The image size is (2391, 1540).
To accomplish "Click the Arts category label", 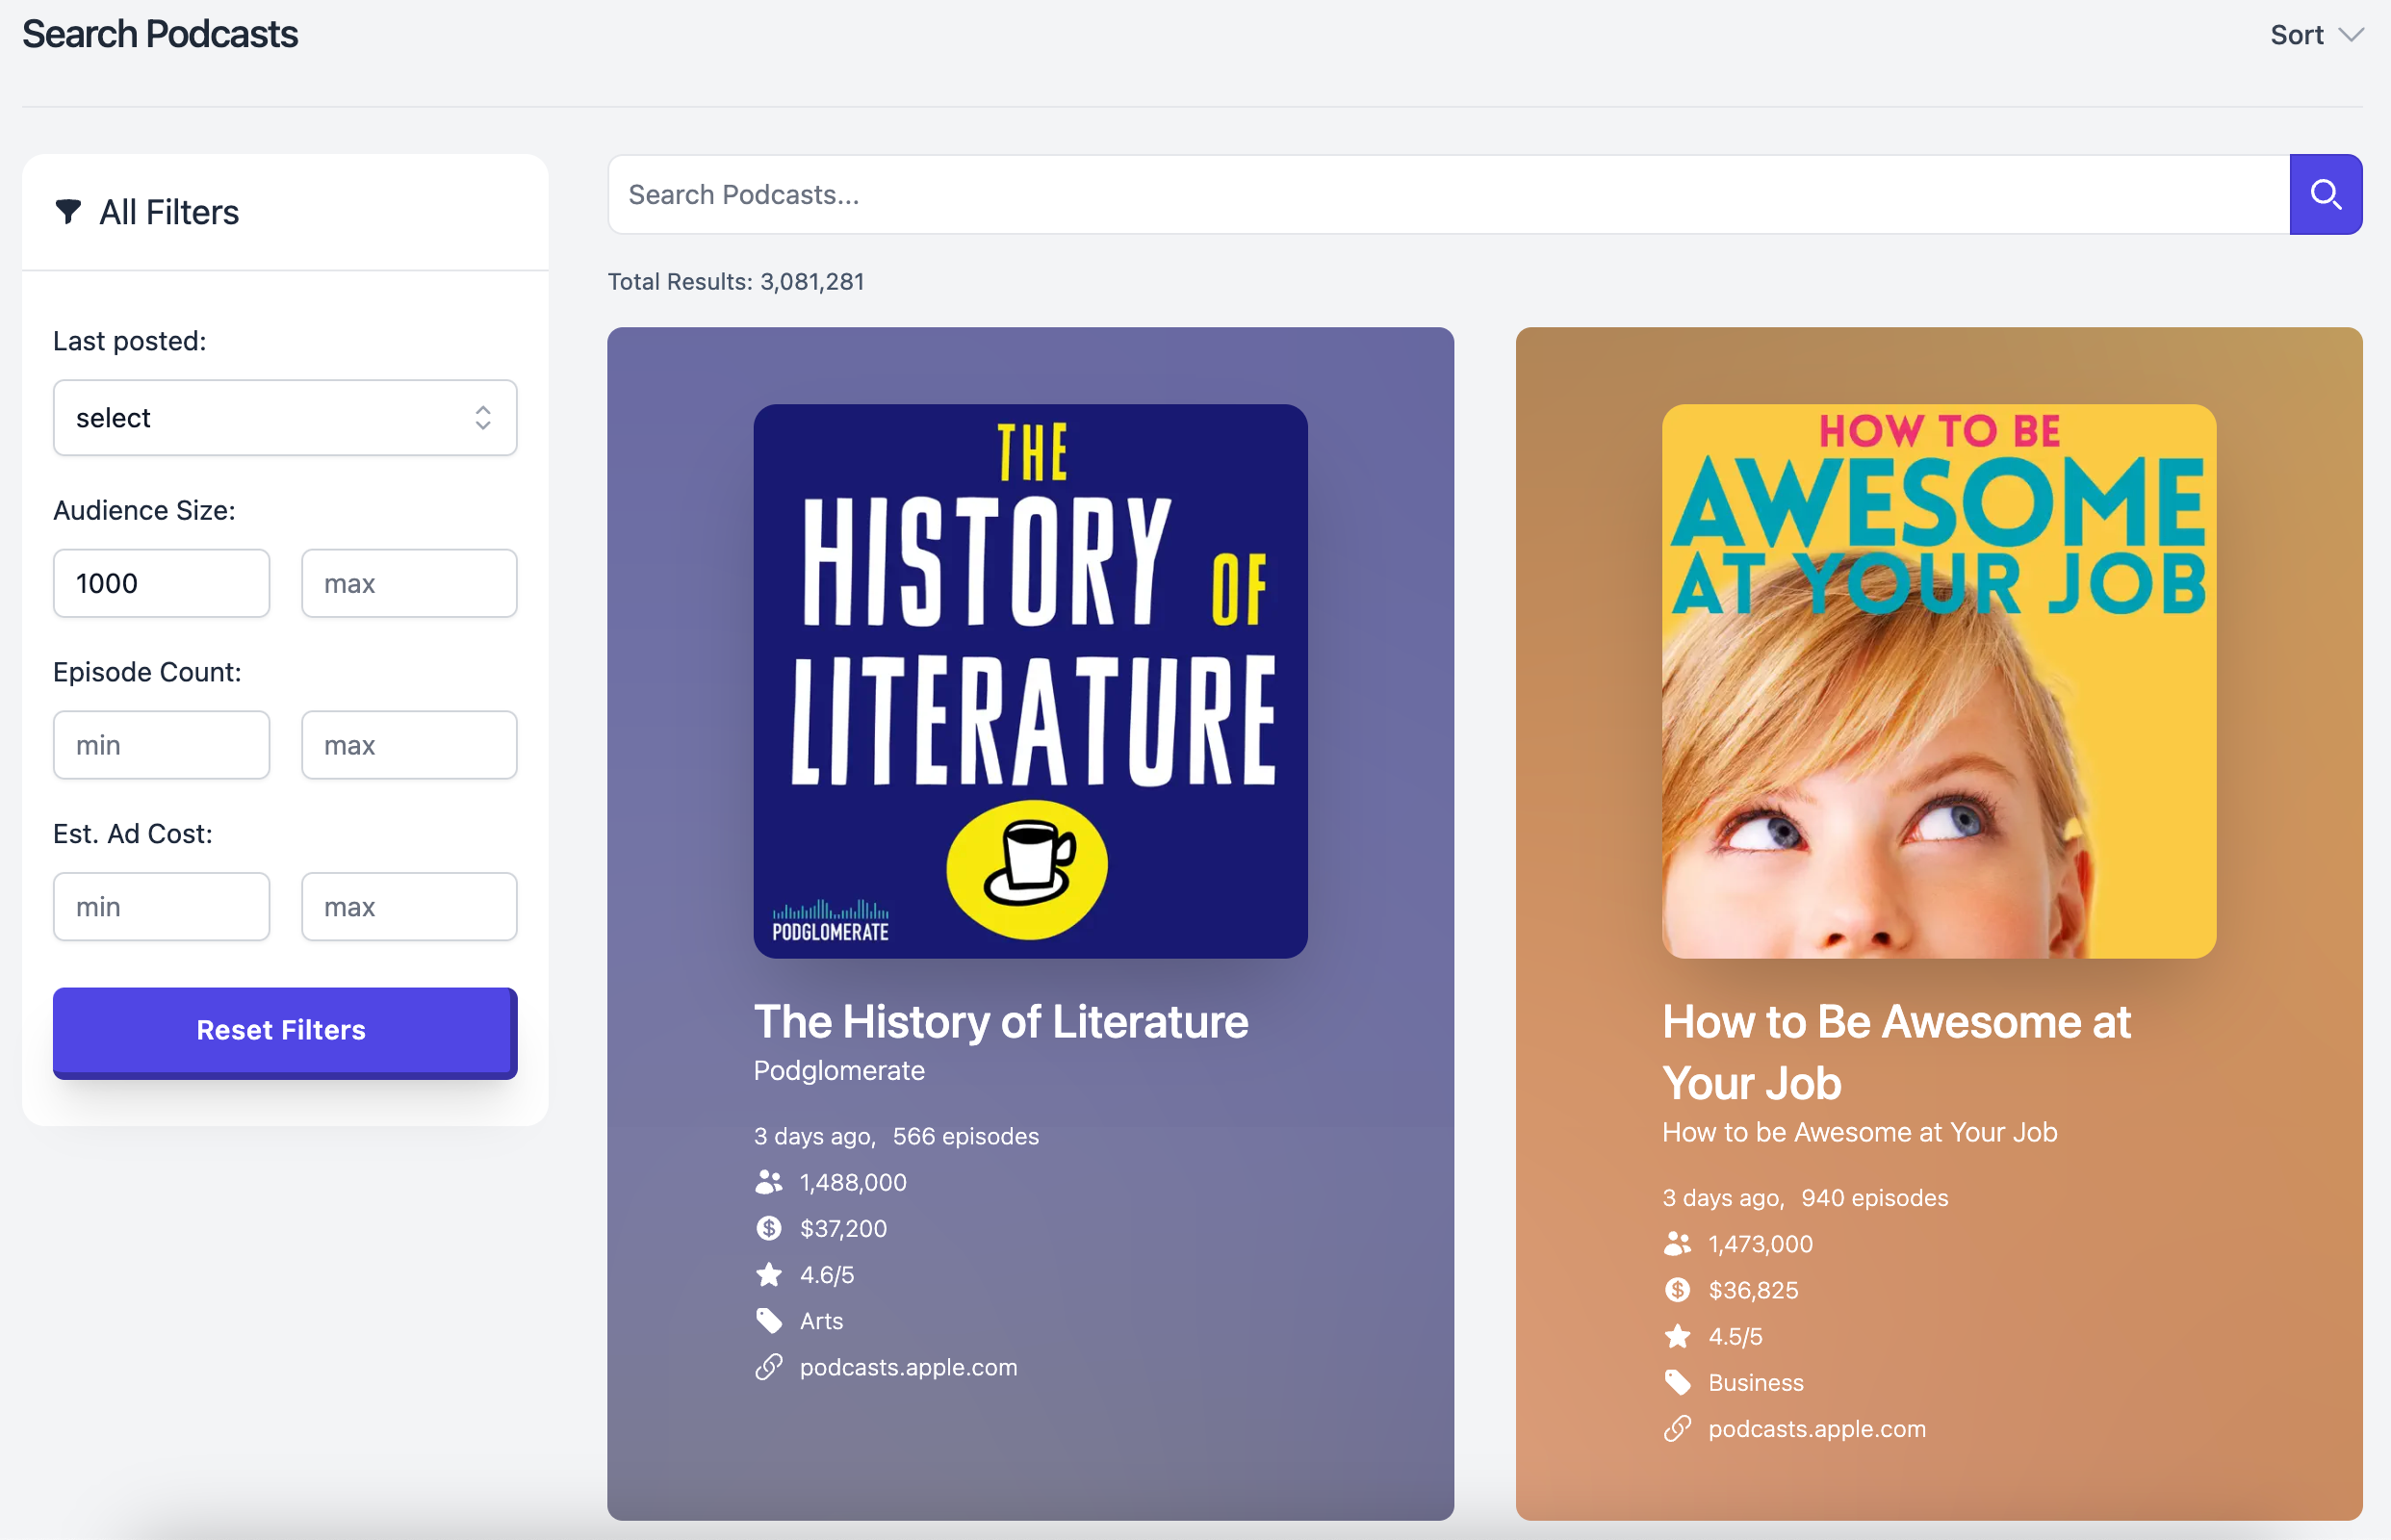I will (821, 1321).
